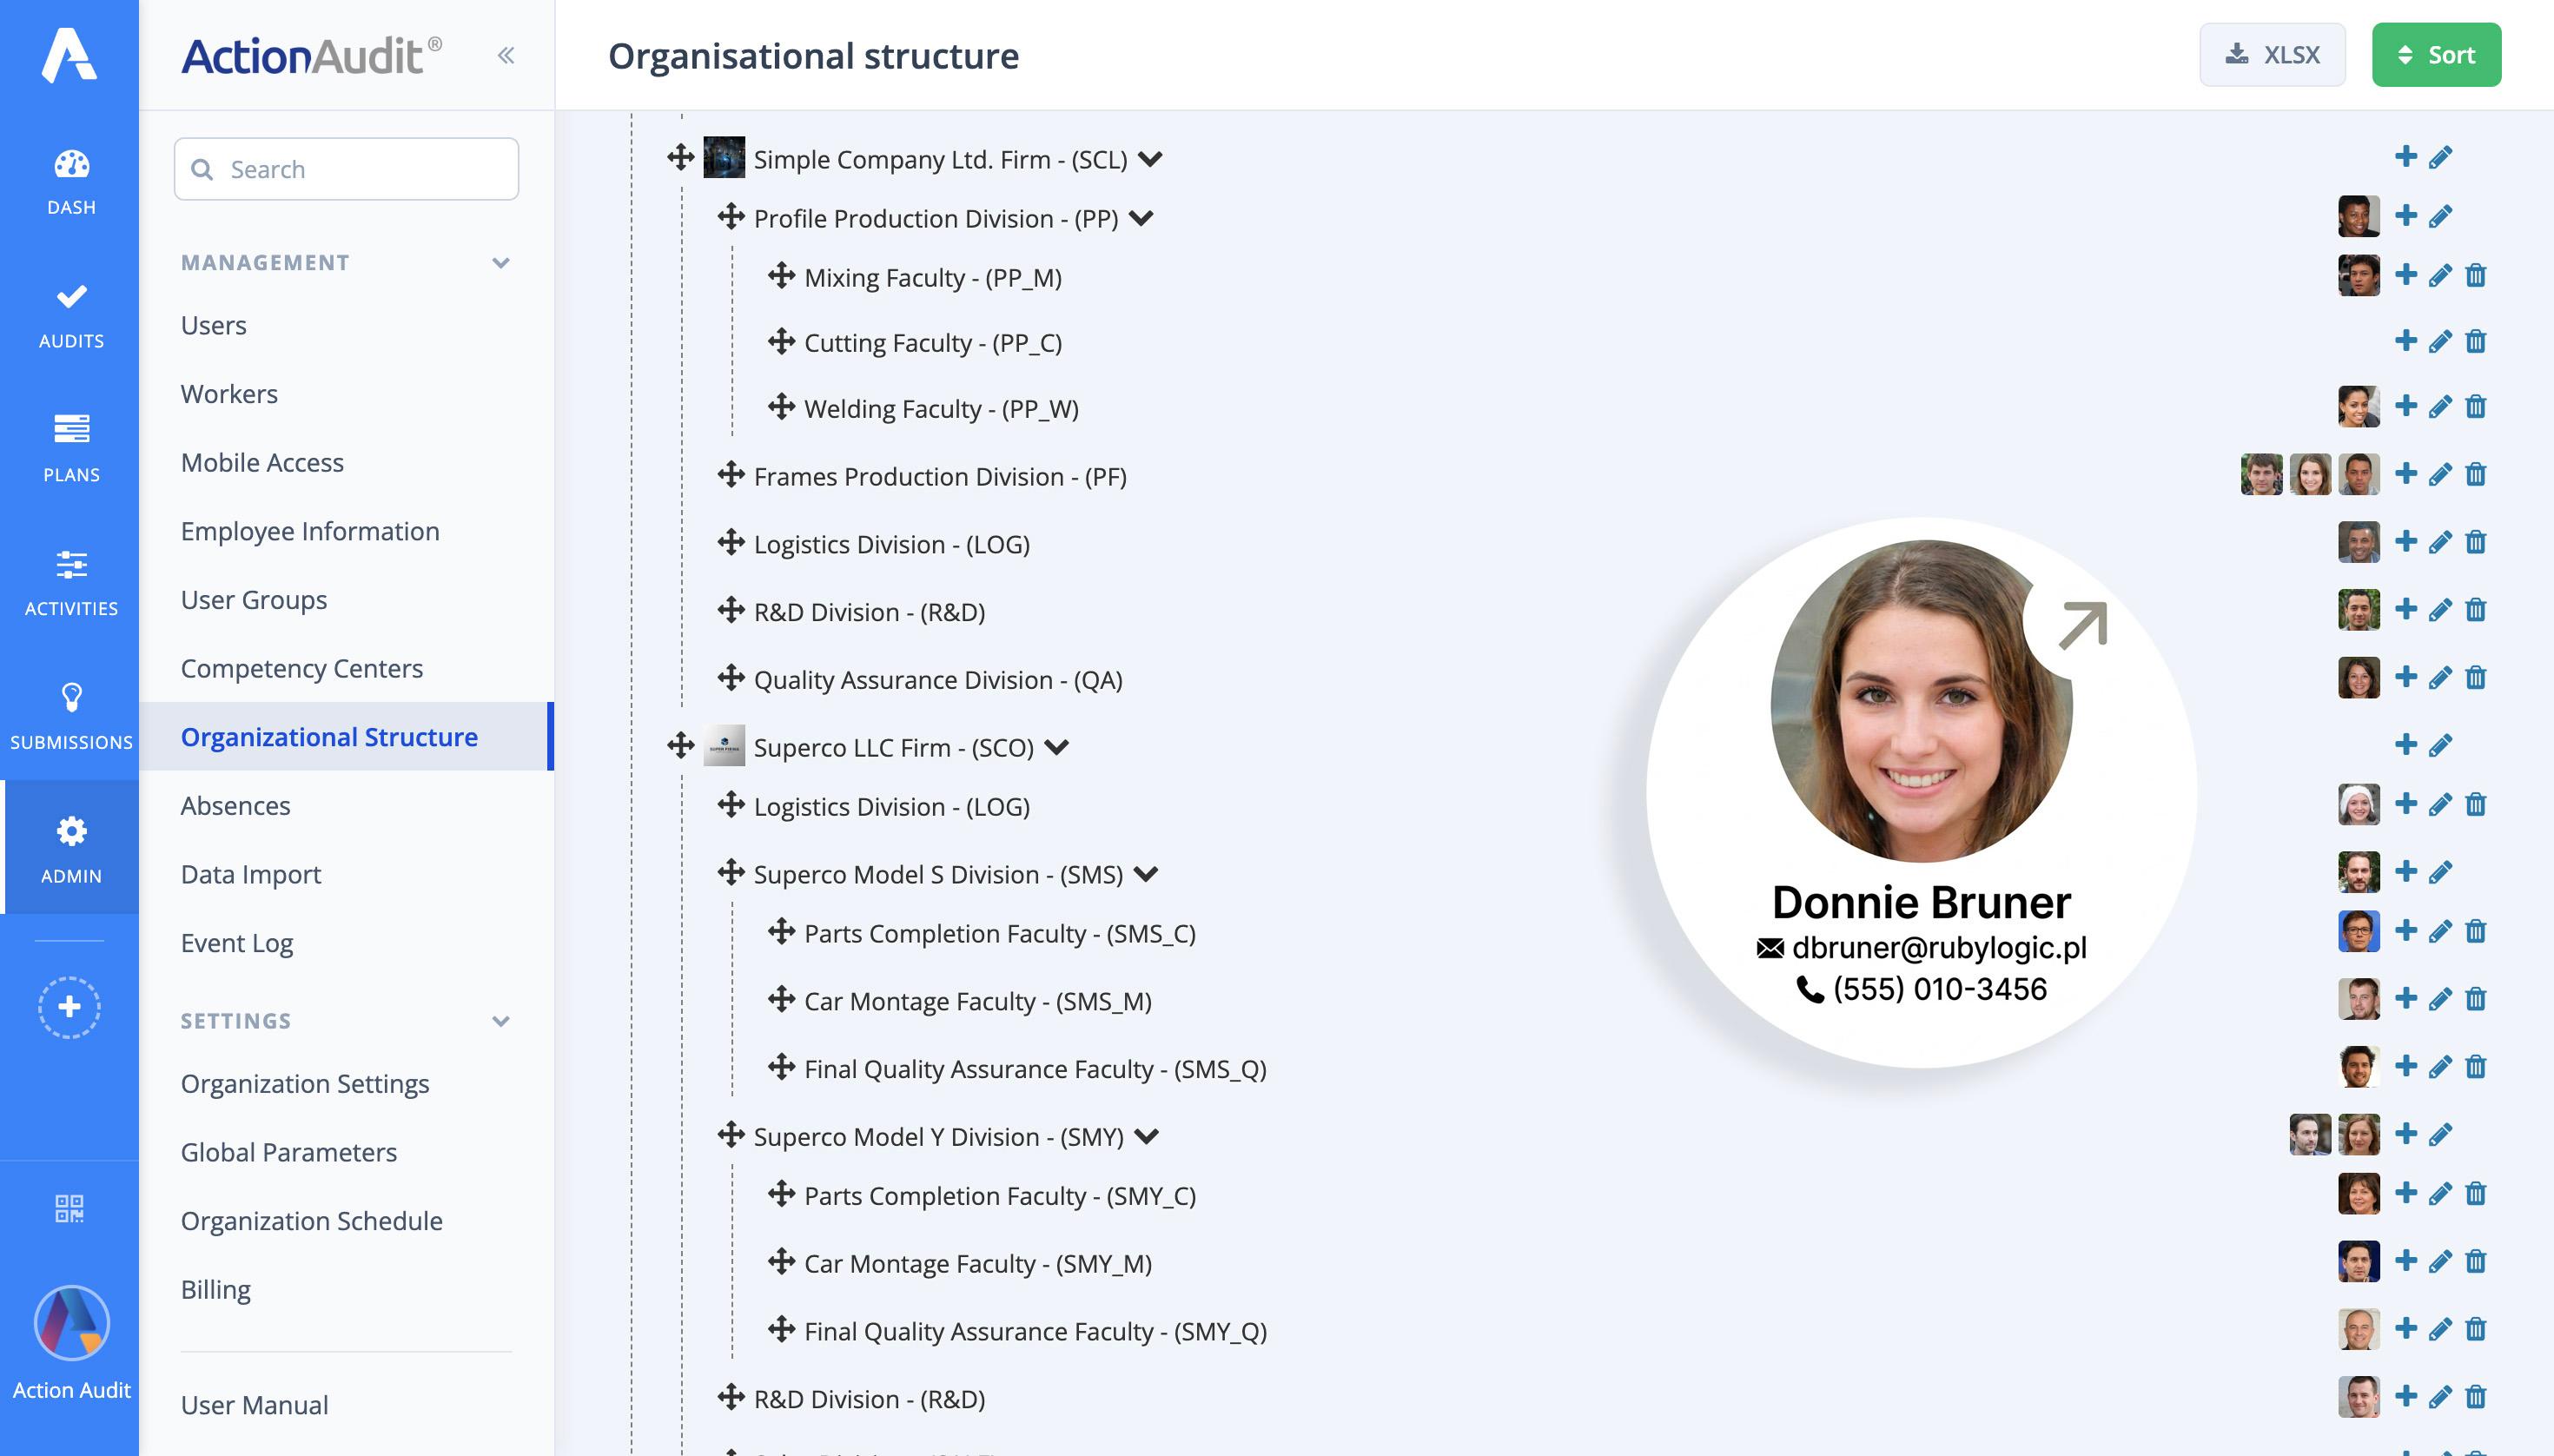Open the Billing page
The height and width of the screenshot is (1456, 2554).
point(216,1290)
